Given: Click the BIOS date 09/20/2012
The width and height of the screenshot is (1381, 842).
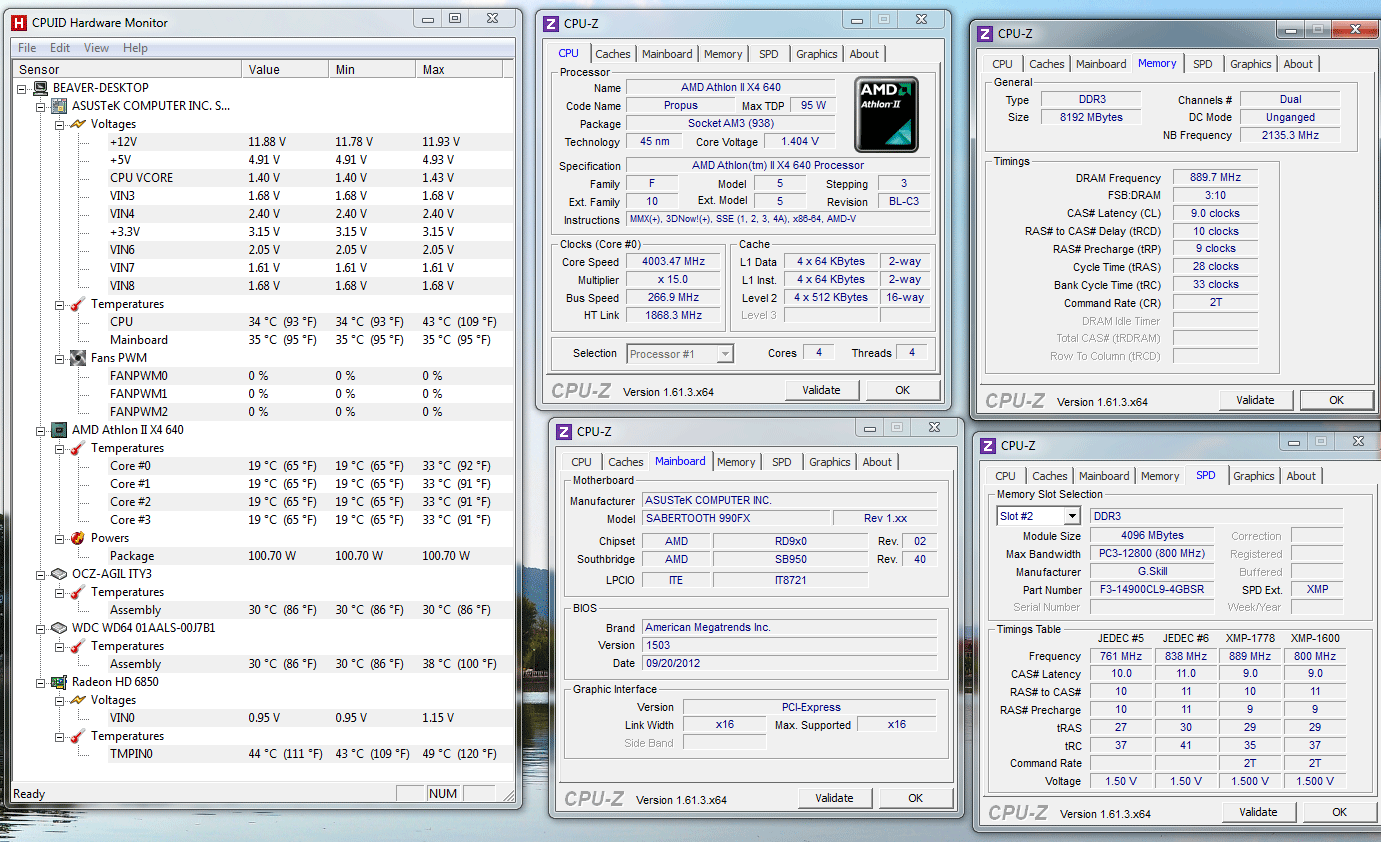Looking at the screenshot, I should pyautogui.click(x=790, y=663).
